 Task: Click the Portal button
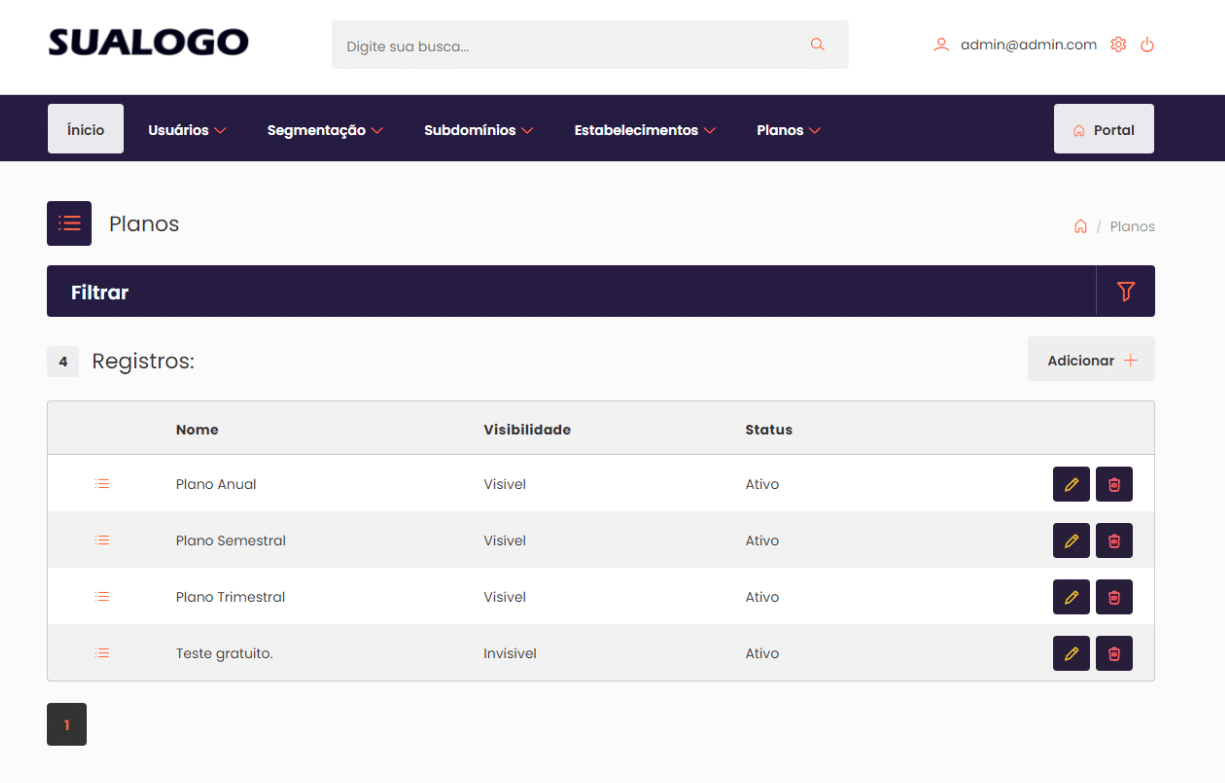1104,128
